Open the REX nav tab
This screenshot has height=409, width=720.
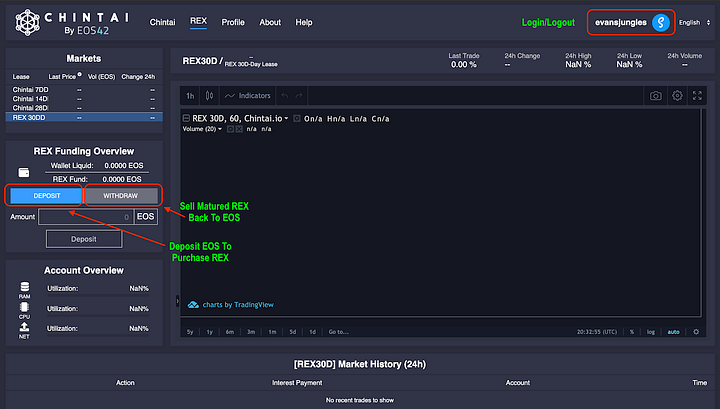tap(198, 21)
